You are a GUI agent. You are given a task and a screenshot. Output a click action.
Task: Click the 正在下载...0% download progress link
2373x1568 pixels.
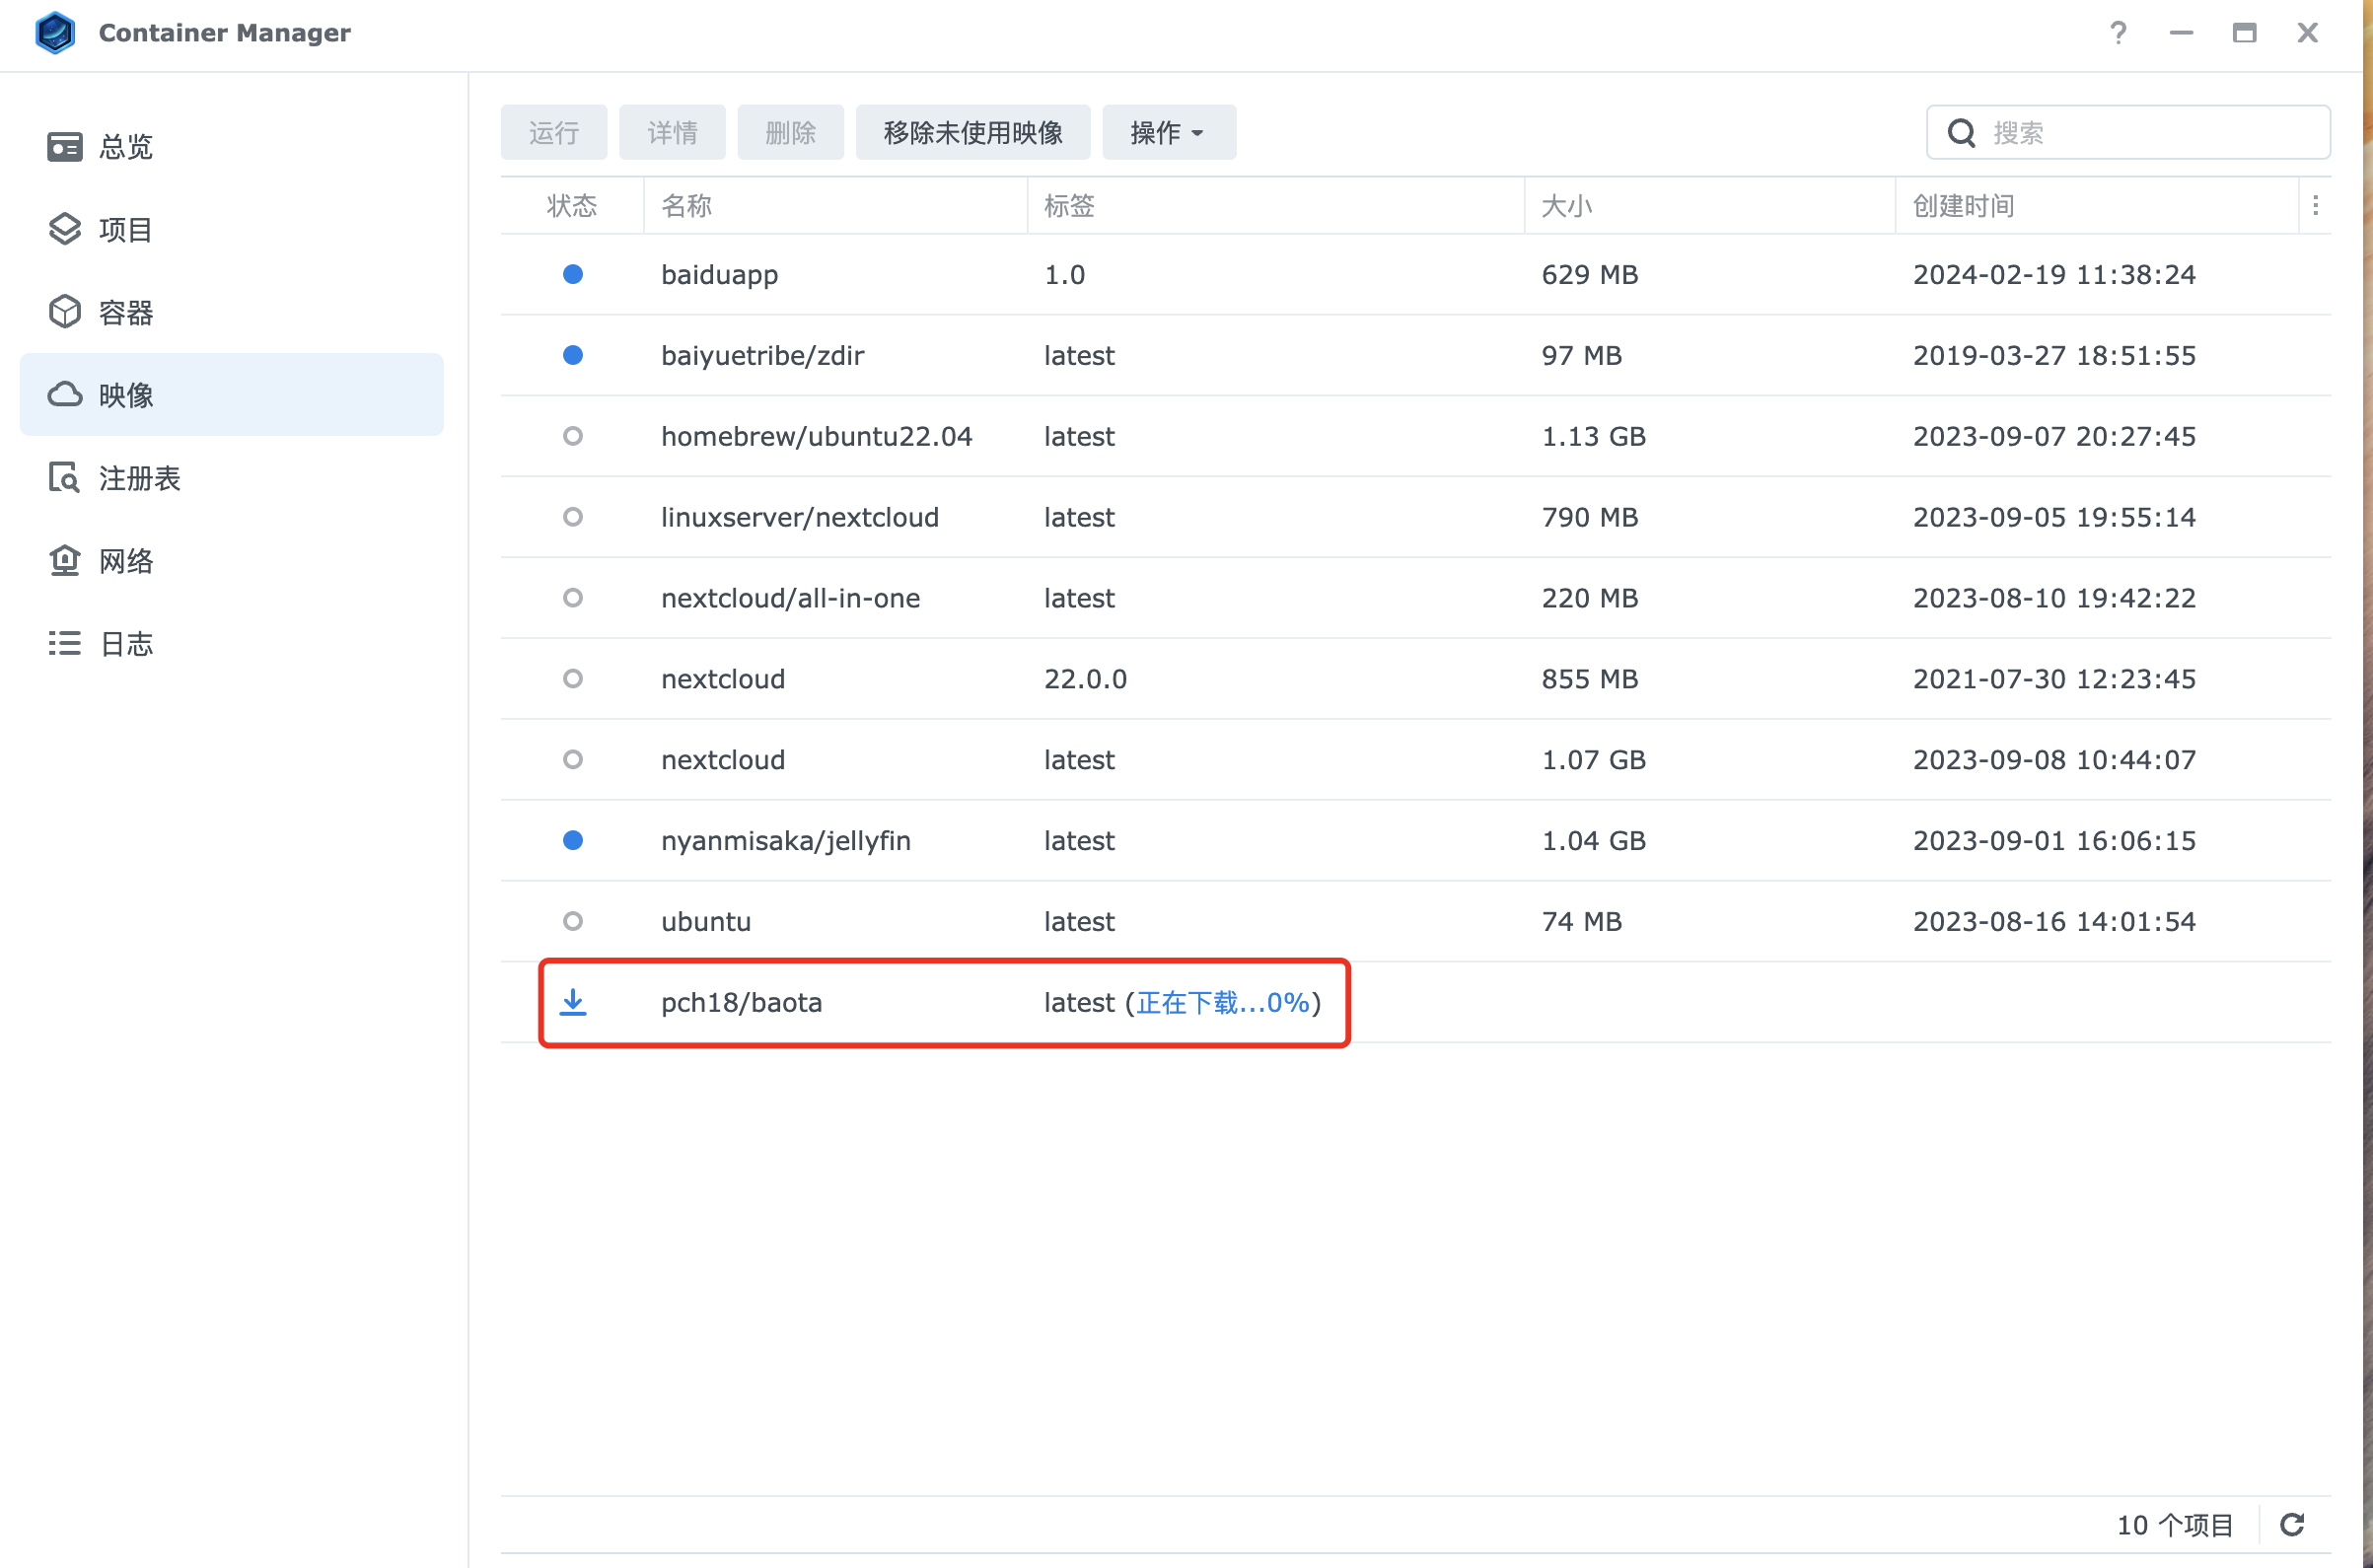coord(1223,1003)
